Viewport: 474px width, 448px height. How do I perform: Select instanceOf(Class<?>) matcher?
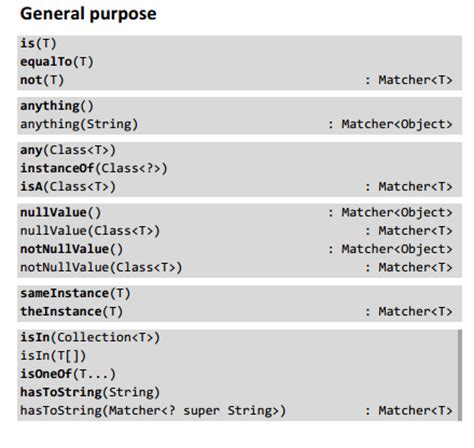94,168
